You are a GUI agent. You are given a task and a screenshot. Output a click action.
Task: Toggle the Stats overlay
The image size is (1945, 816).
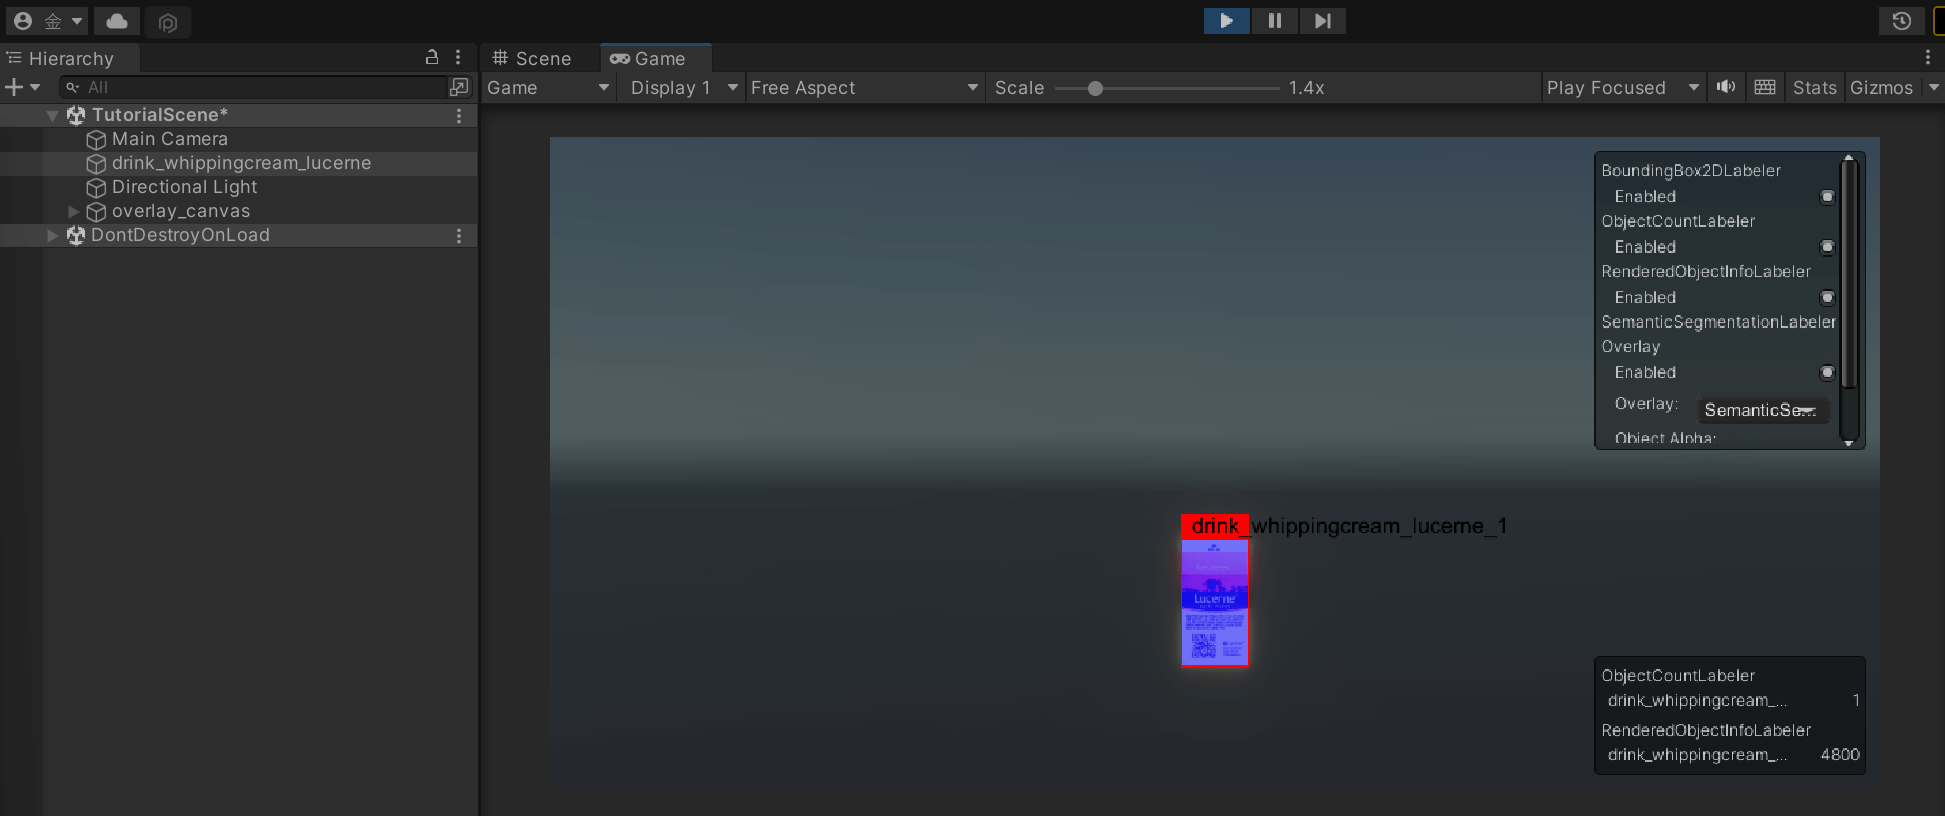pos(1814,88)
